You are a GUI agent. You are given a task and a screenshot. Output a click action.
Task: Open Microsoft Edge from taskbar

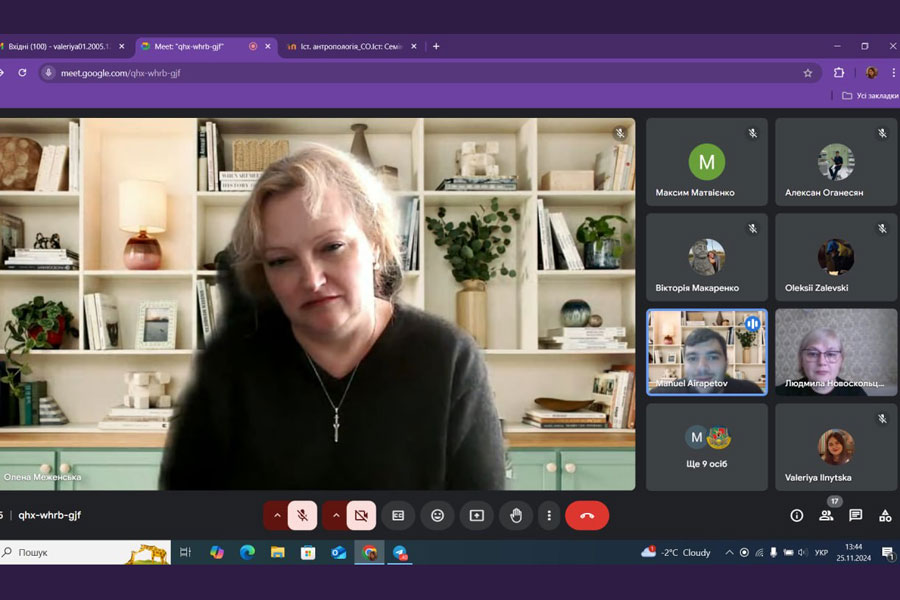[x=247, y=552]
